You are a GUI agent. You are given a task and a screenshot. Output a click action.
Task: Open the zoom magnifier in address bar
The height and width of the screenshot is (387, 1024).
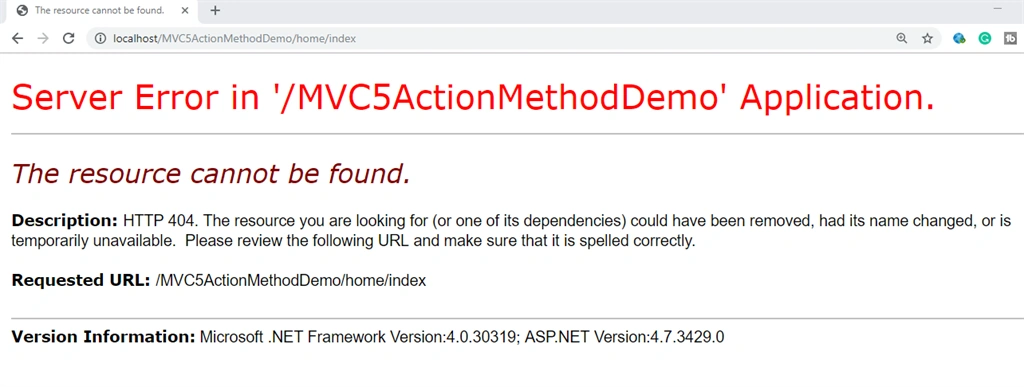pyautogui.click(x=902, y=39)
